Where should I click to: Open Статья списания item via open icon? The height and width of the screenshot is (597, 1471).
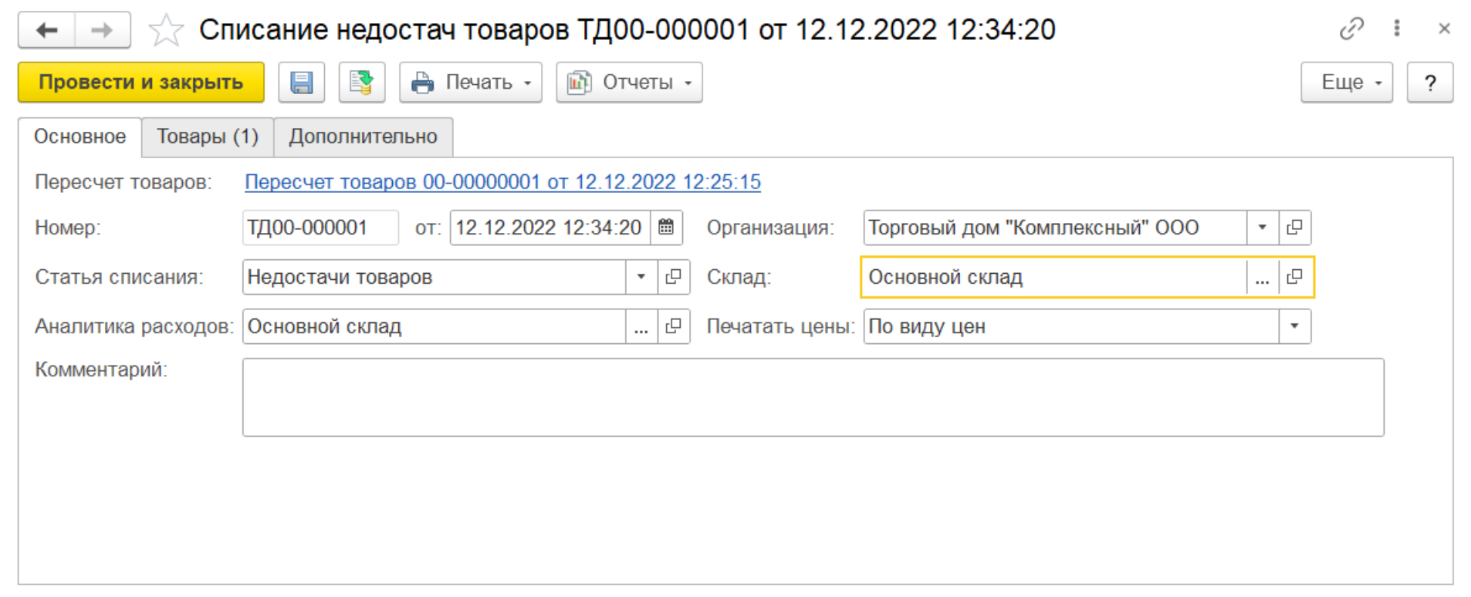coord(674,277)
